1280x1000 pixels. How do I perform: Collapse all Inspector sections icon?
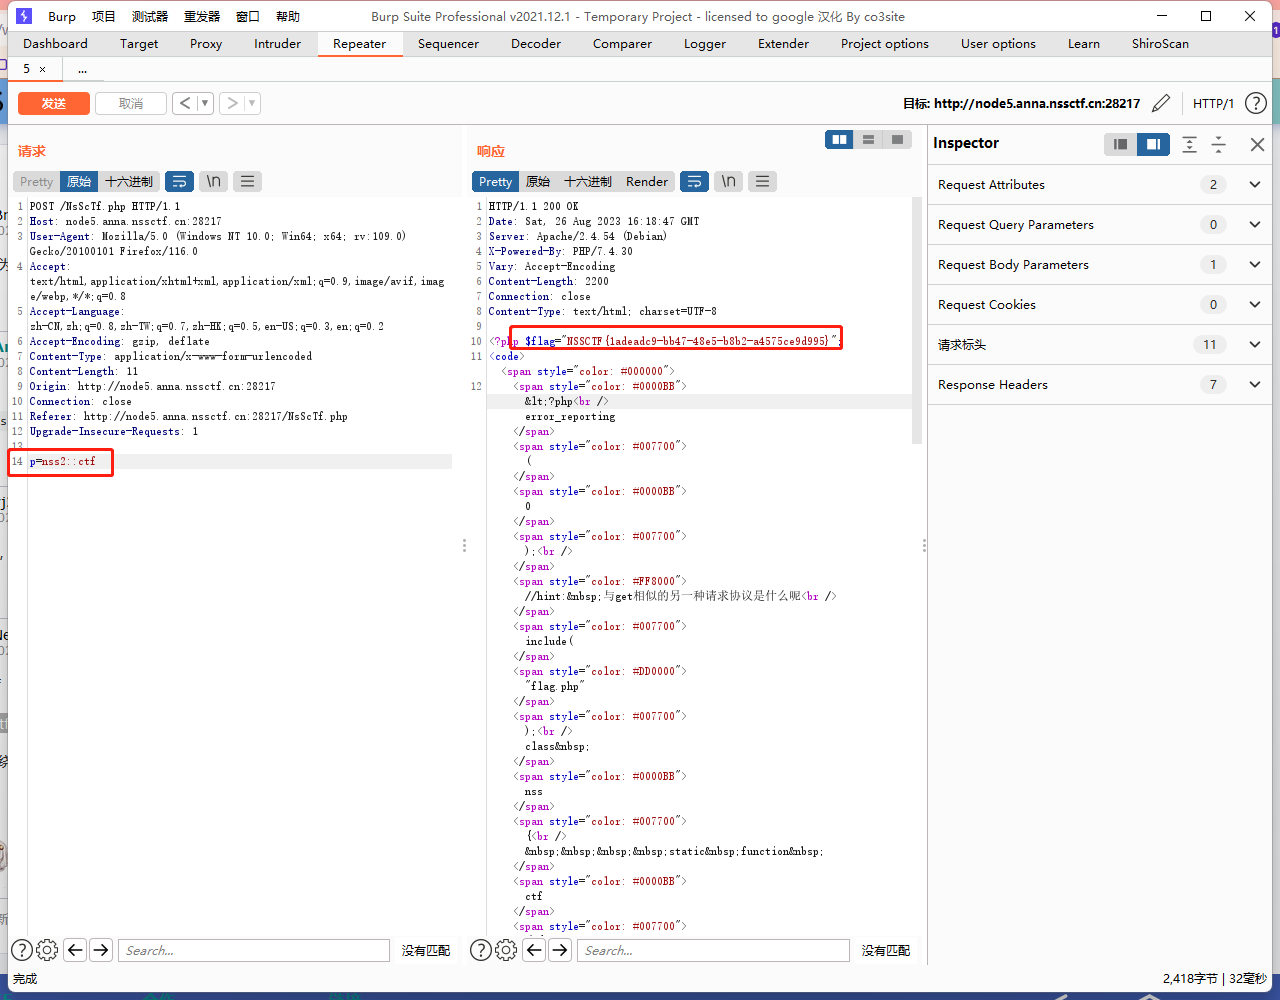1219,144
